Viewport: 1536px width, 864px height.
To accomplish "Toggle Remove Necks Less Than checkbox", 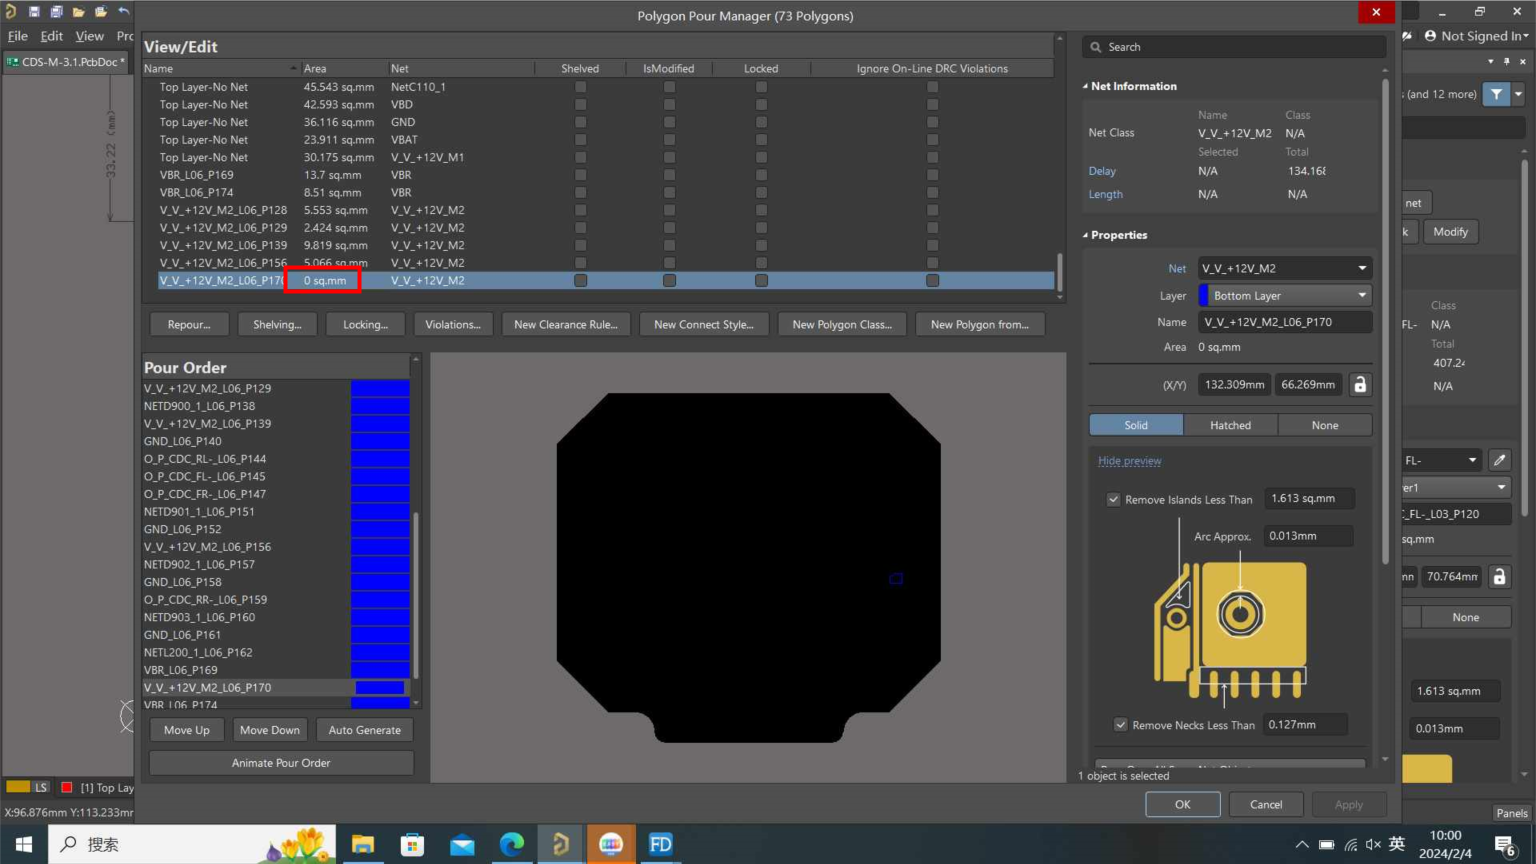I will click(x=1120, y=725).
